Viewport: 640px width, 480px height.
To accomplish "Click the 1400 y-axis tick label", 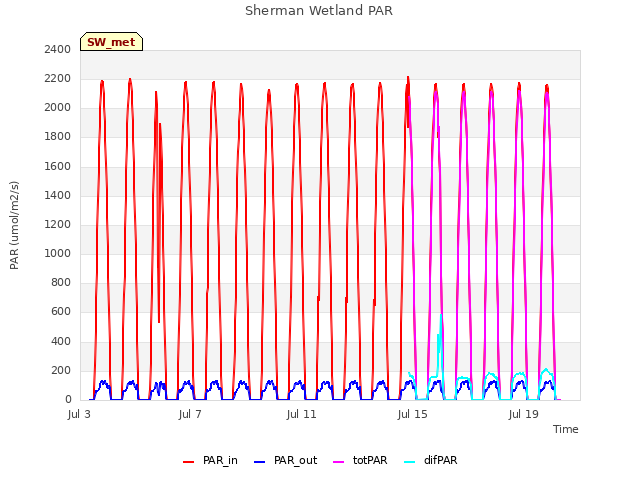I will point(58,195).
